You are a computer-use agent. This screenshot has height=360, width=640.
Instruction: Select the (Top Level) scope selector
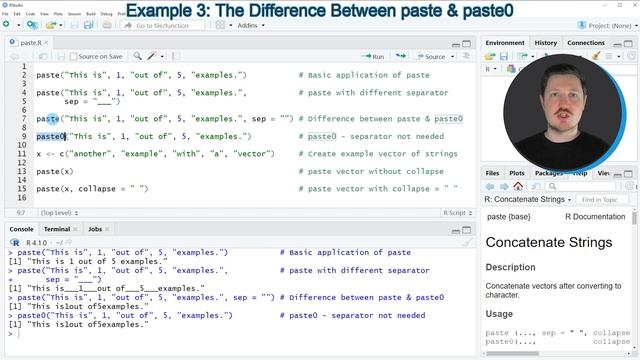point(59,213)
